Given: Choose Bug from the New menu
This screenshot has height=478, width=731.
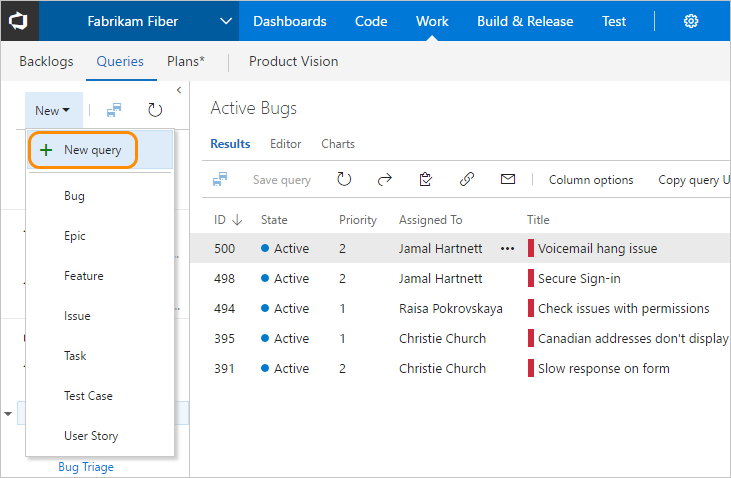Looking at the screenshot, I should click(75, 196).
